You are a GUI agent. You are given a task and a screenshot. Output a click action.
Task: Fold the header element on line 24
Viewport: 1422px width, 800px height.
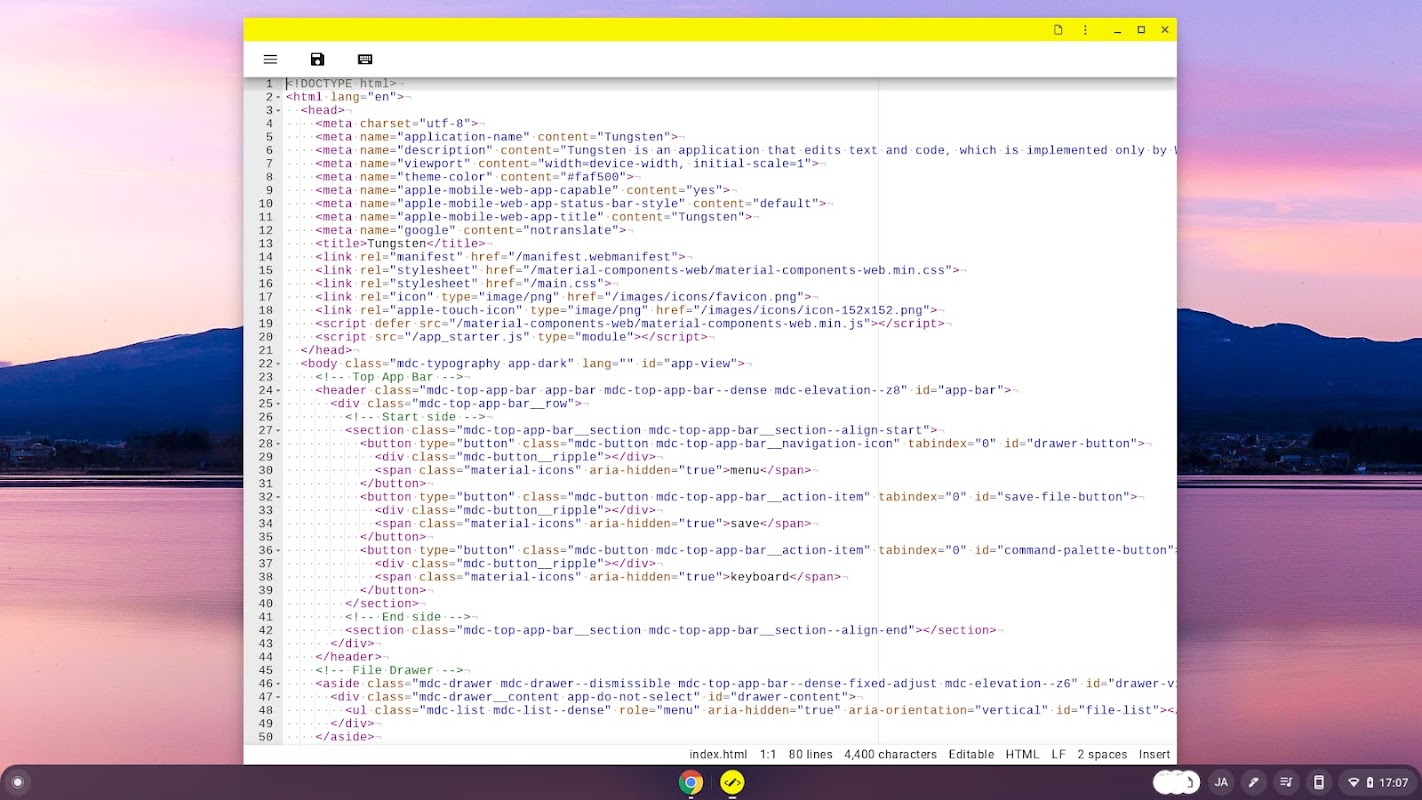pos(279,390)
